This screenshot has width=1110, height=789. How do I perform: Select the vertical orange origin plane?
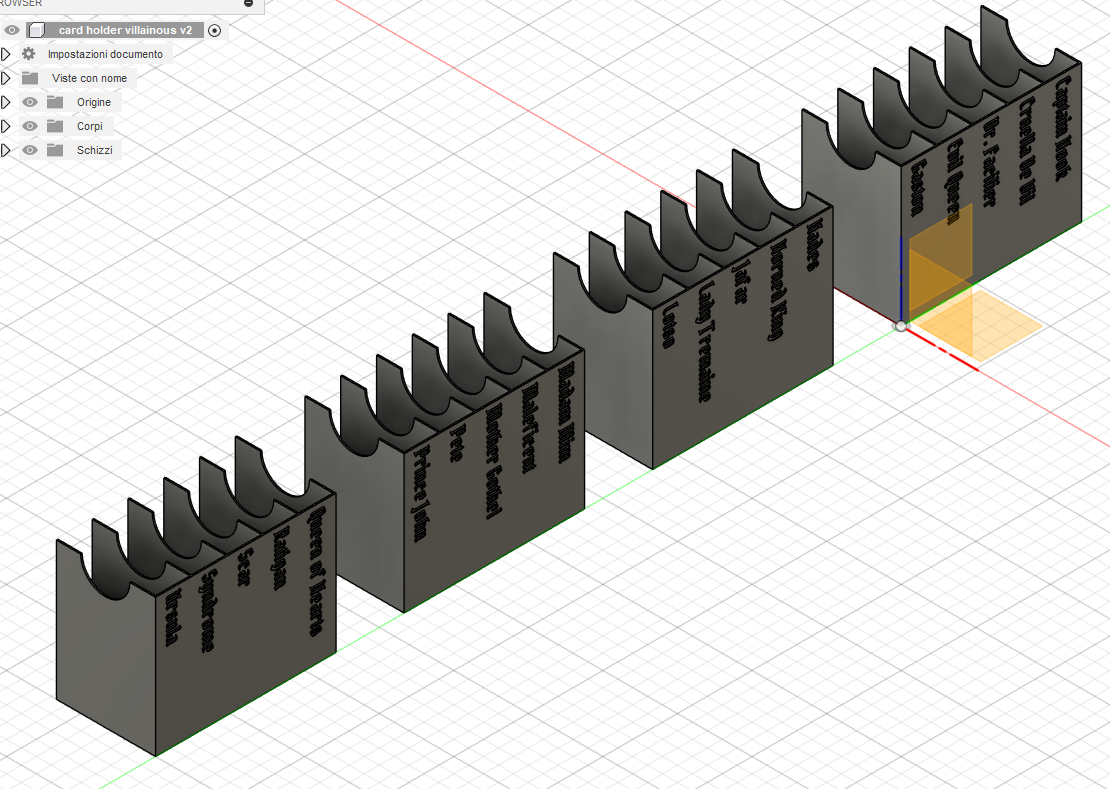(x=940, y=260)
